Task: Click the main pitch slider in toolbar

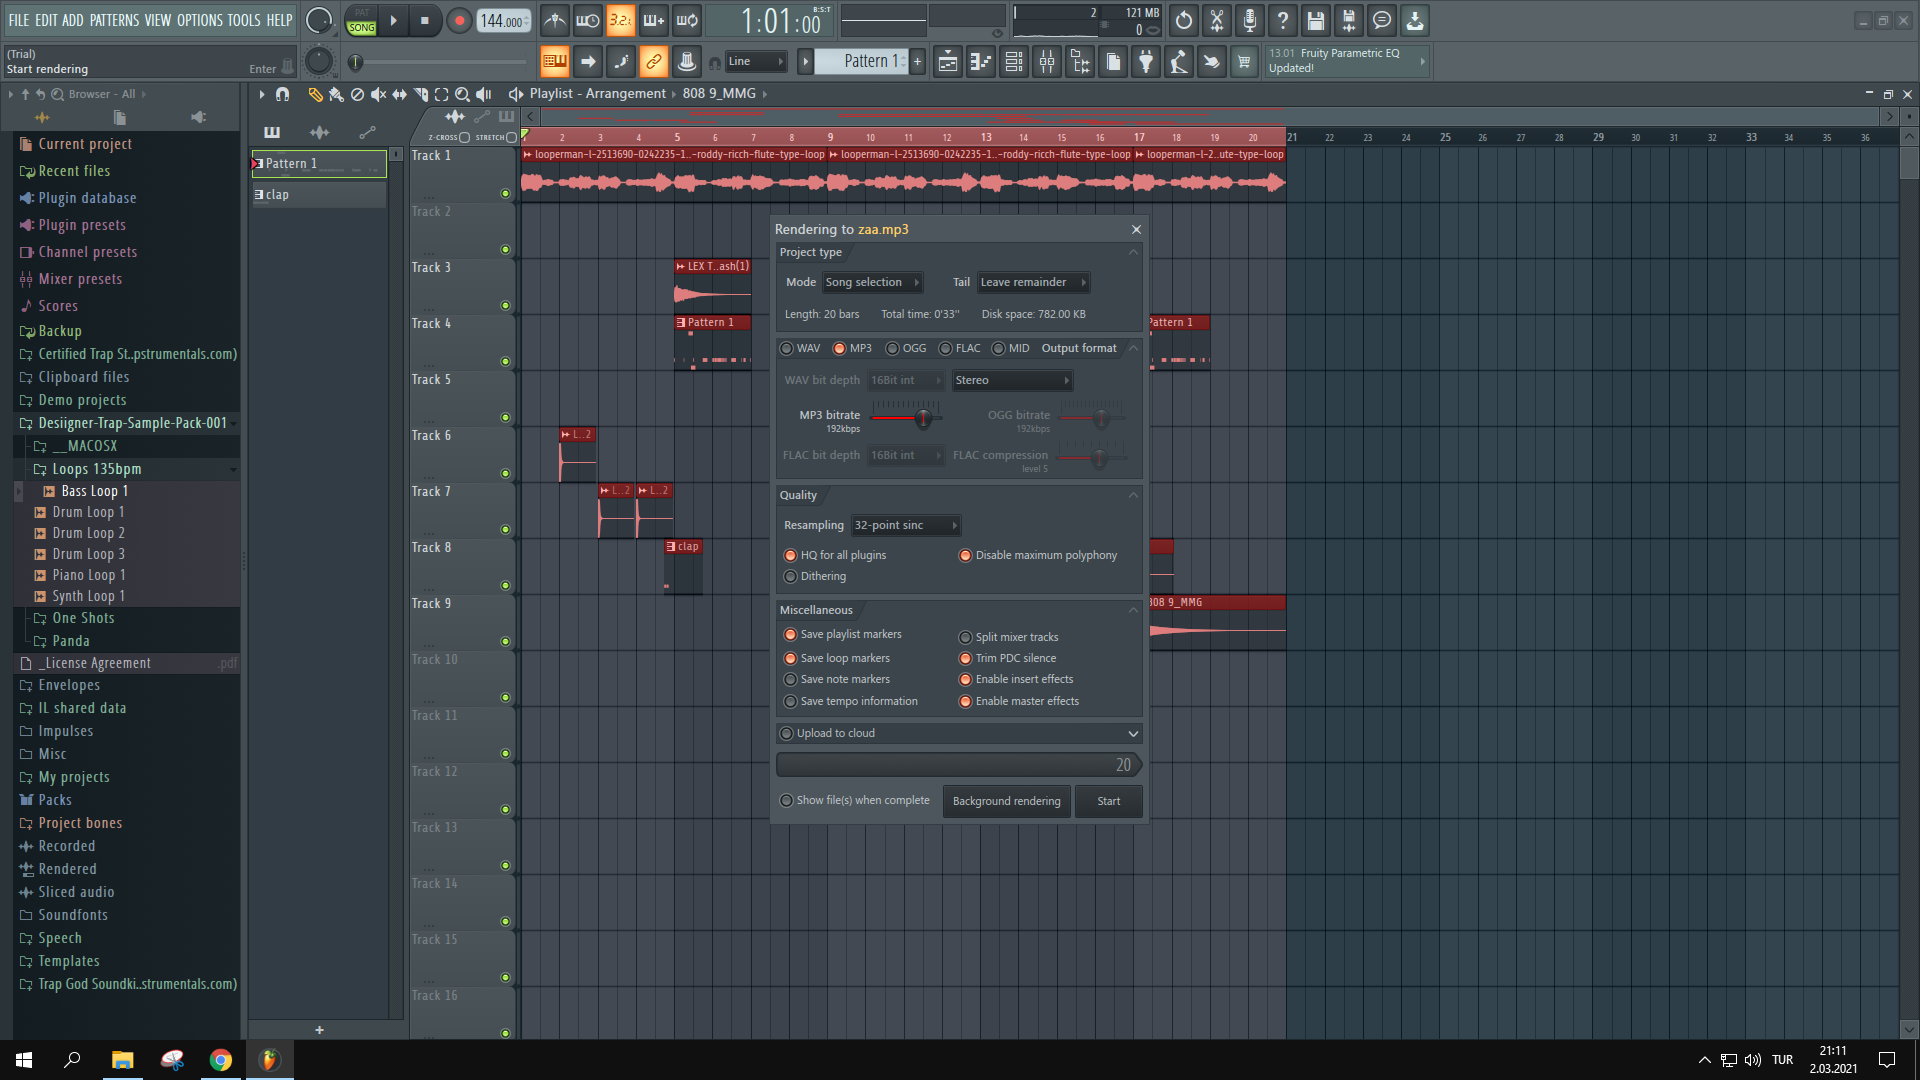Action: [x=318, y=62]
